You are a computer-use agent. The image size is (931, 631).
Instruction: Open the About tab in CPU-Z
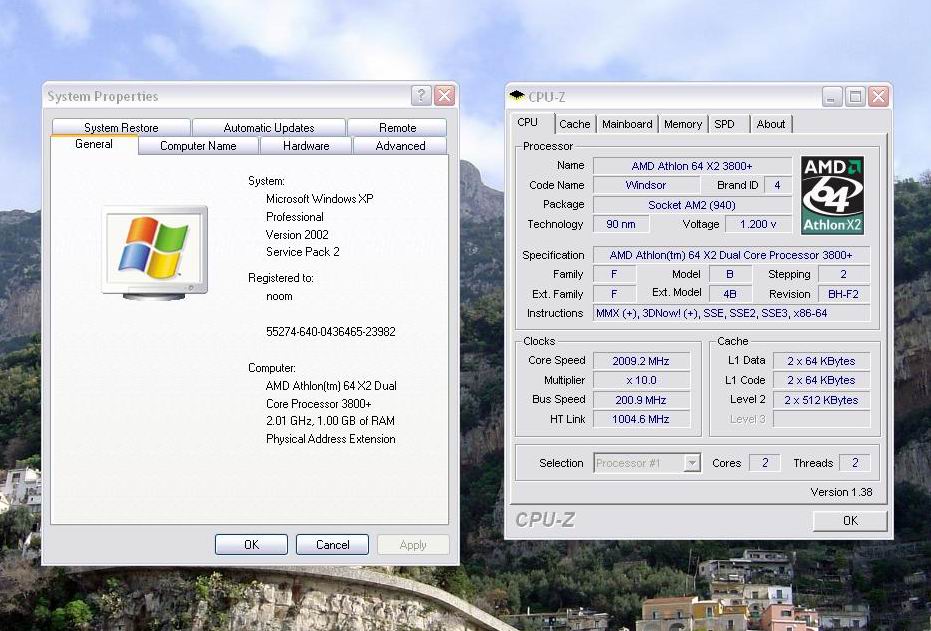coord(771,124)
